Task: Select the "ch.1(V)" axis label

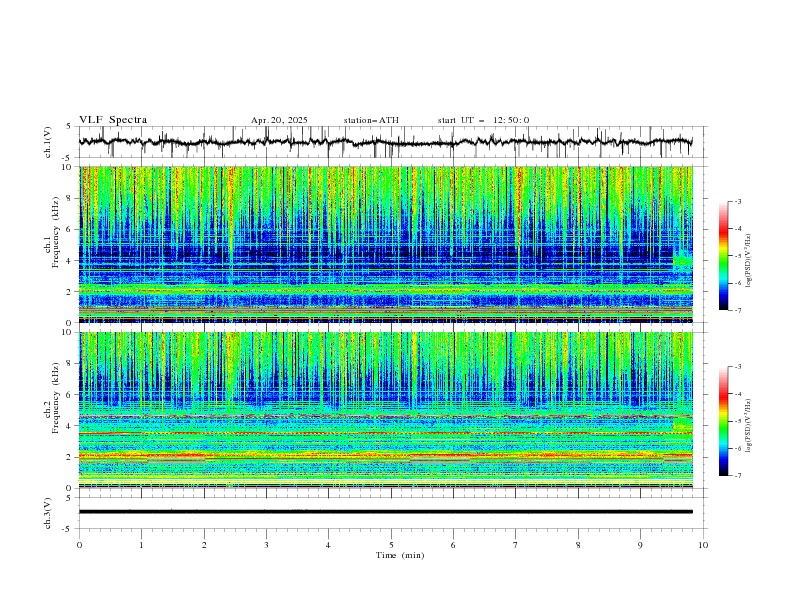Action: coord(48,142)
